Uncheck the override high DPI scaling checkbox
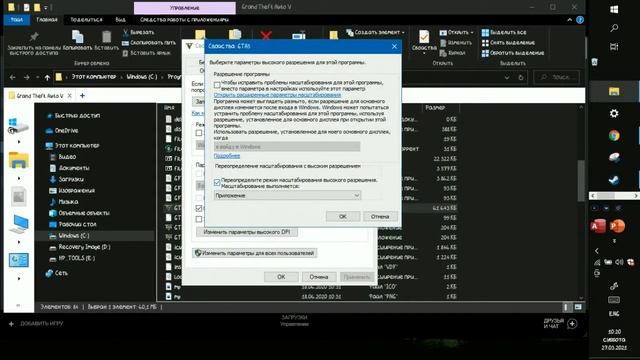Screen dimensions: 640x360 point(217,182)
